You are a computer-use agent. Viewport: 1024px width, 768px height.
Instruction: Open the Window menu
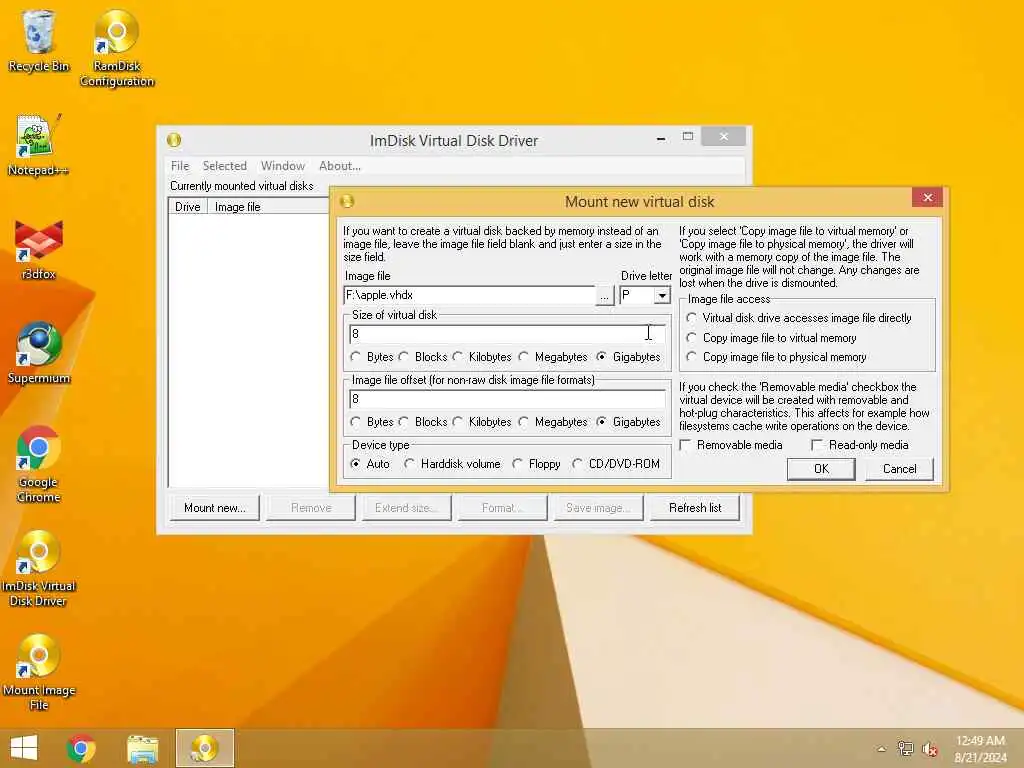[x=283, y=166]
